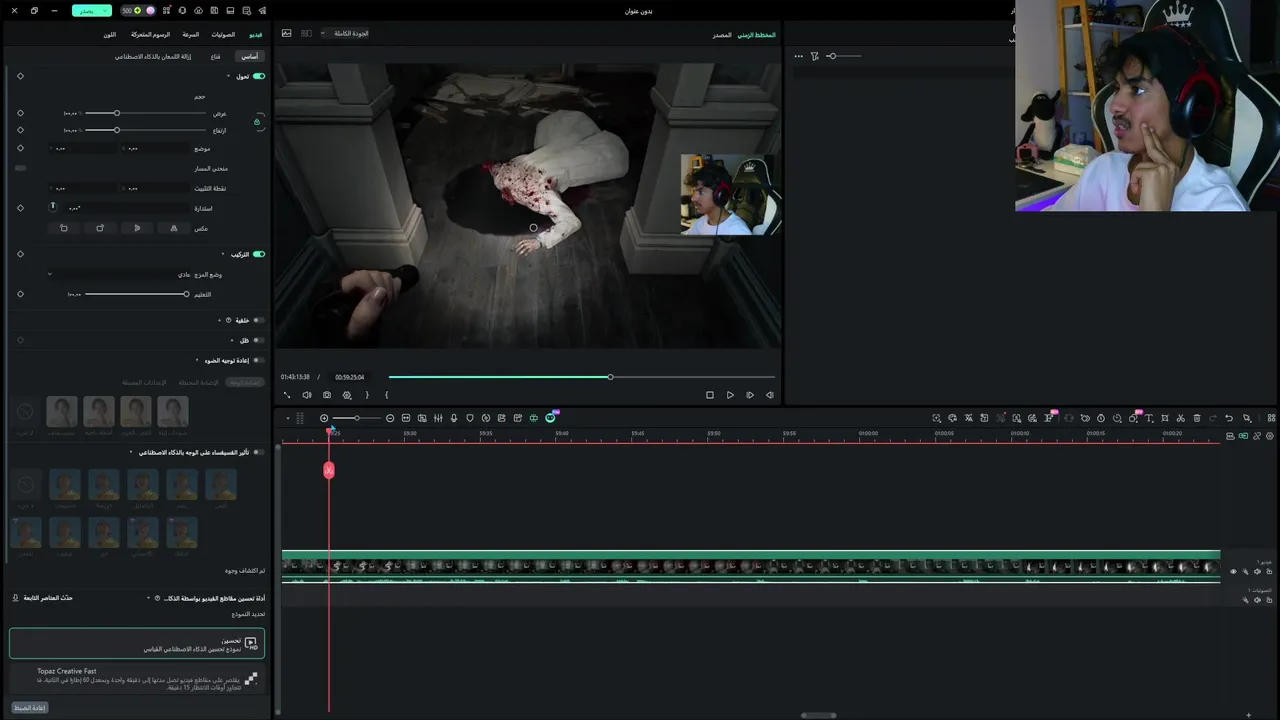This screenshot has width=1280, height=720.
Task: Add keyframe for الاستدارة rotation row
Action: pyautogui.click(x=20, y=208)
